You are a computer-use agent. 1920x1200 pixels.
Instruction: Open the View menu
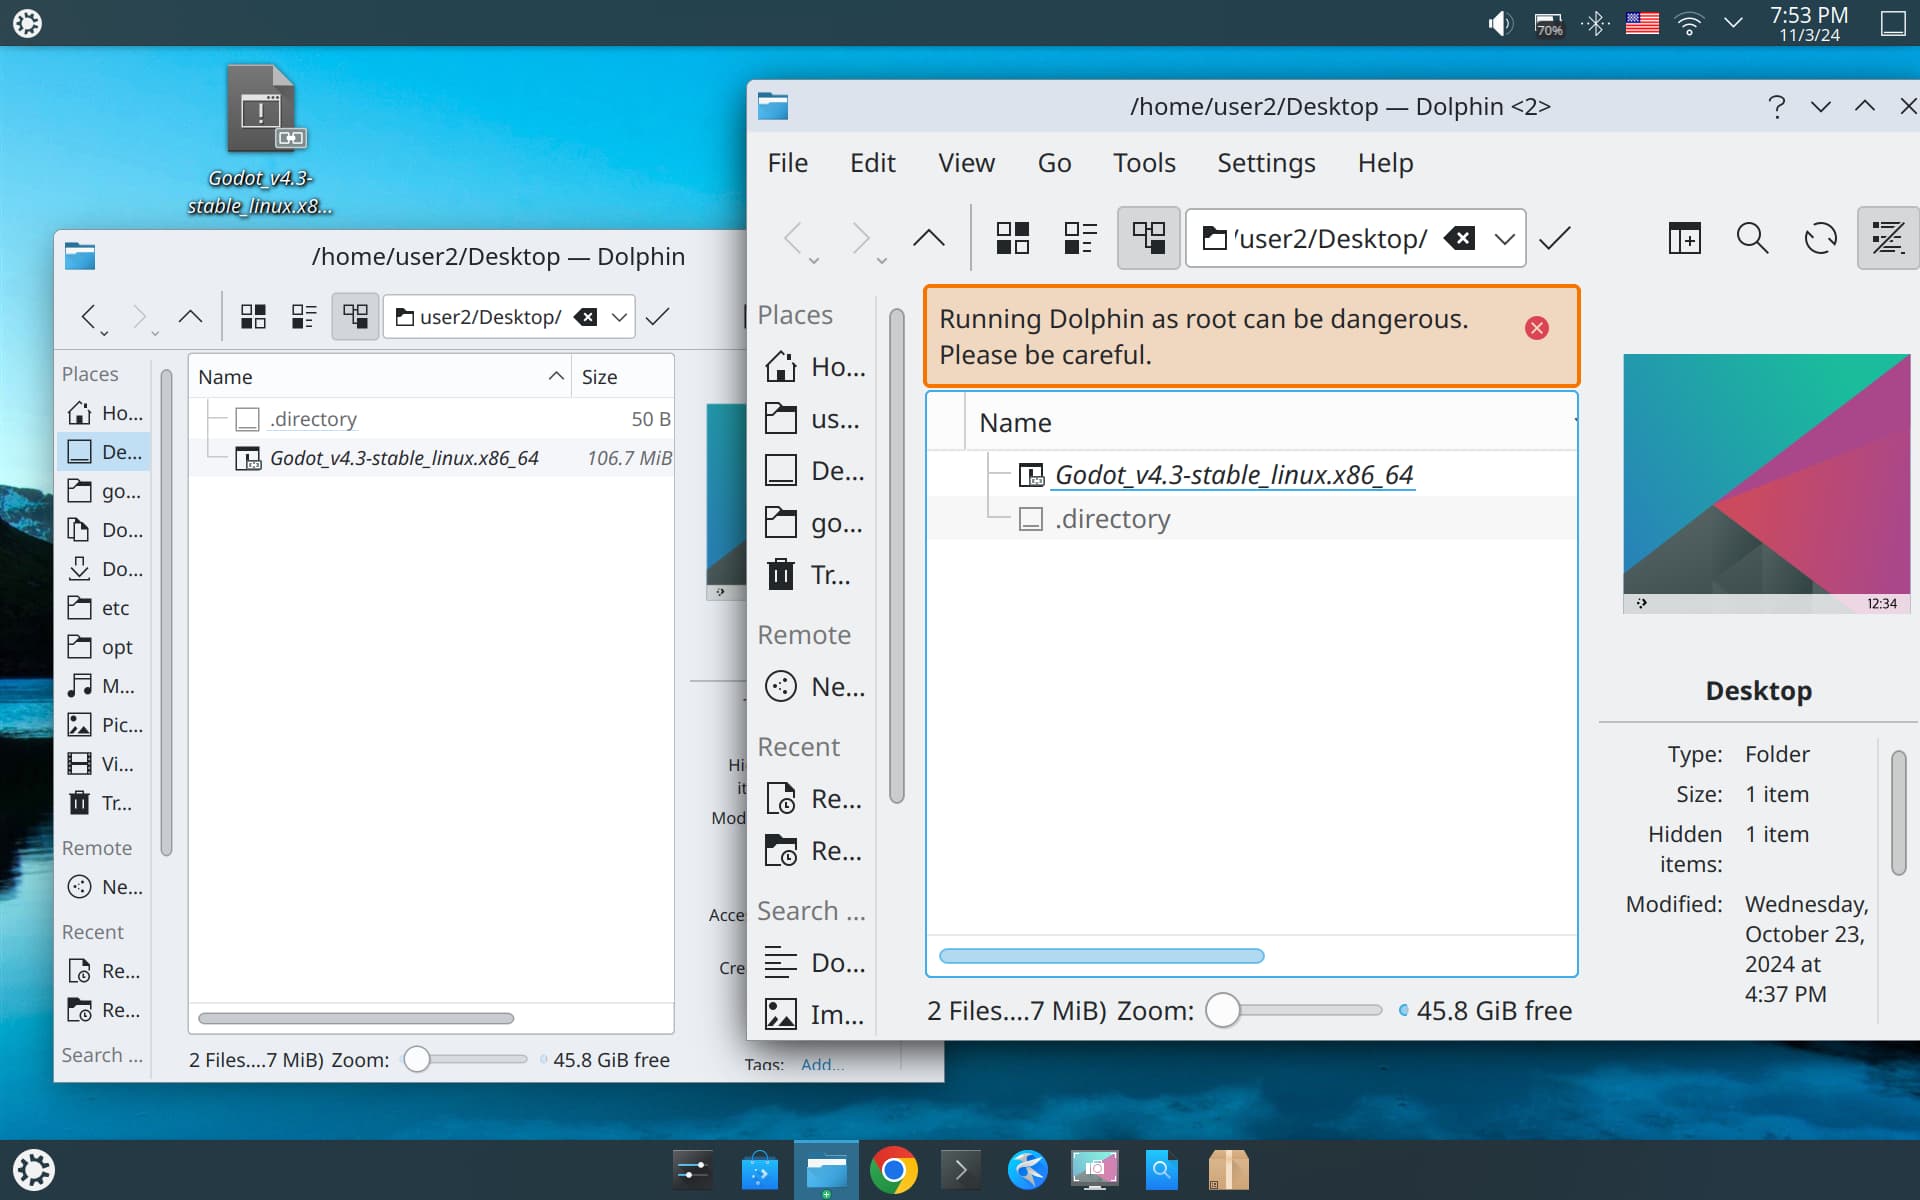click(x=966, y=163)
